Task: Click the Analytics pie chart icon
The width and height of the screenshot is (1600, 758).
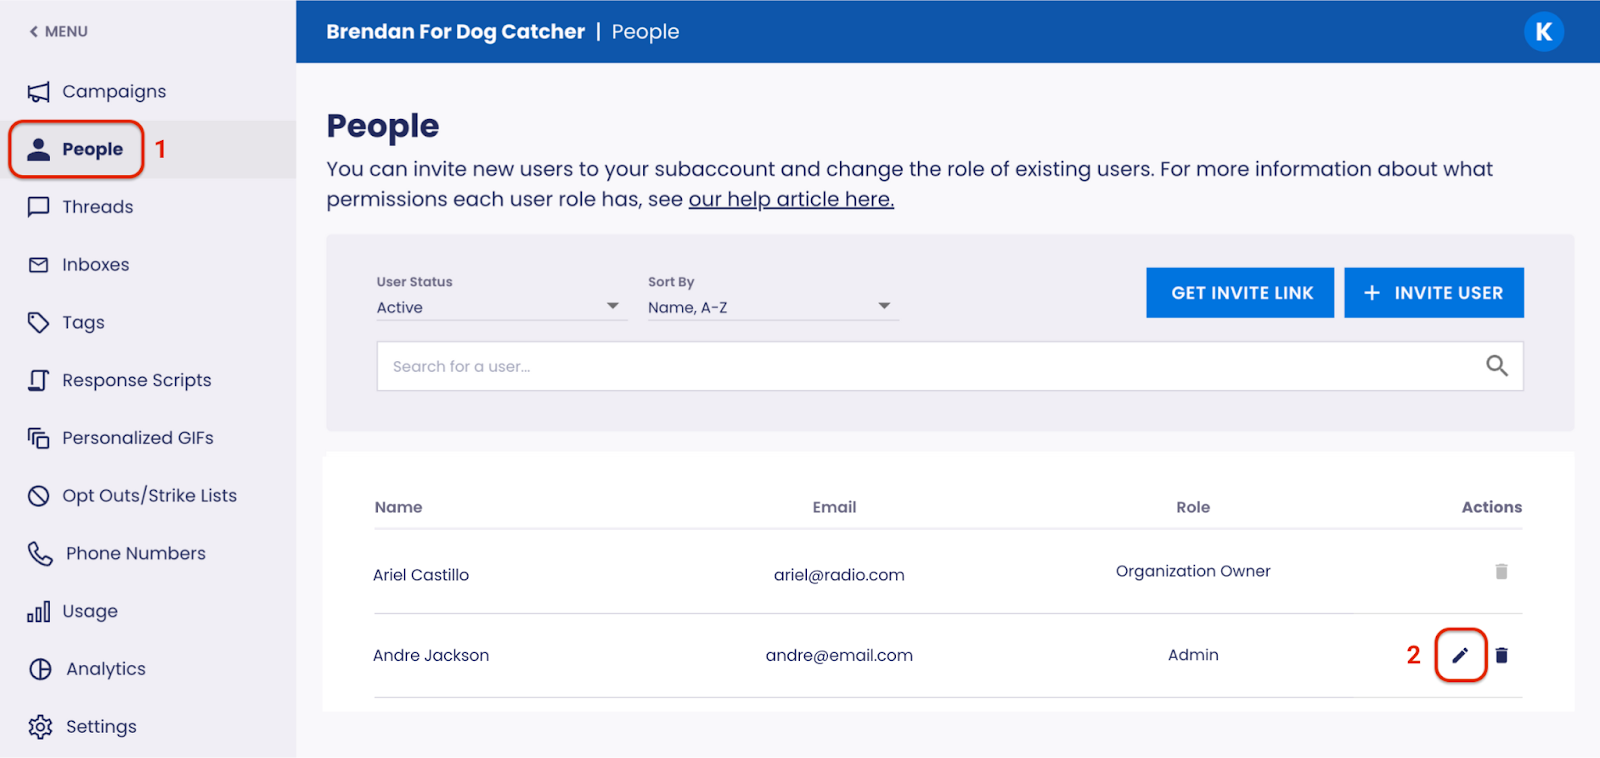Action: click(x=40, y=669)
